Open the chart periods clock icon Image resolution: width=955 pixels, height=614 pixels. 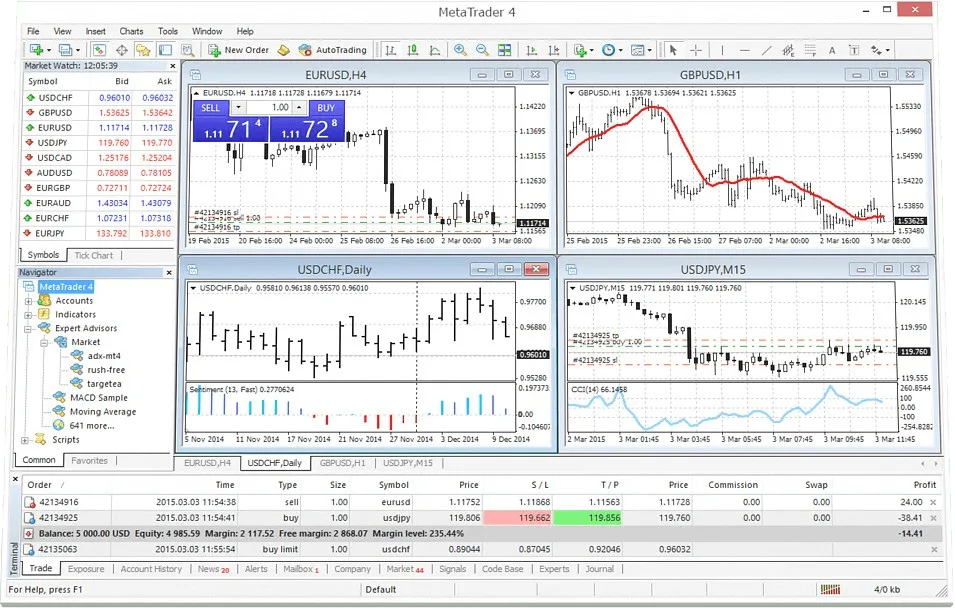(608, 50)
